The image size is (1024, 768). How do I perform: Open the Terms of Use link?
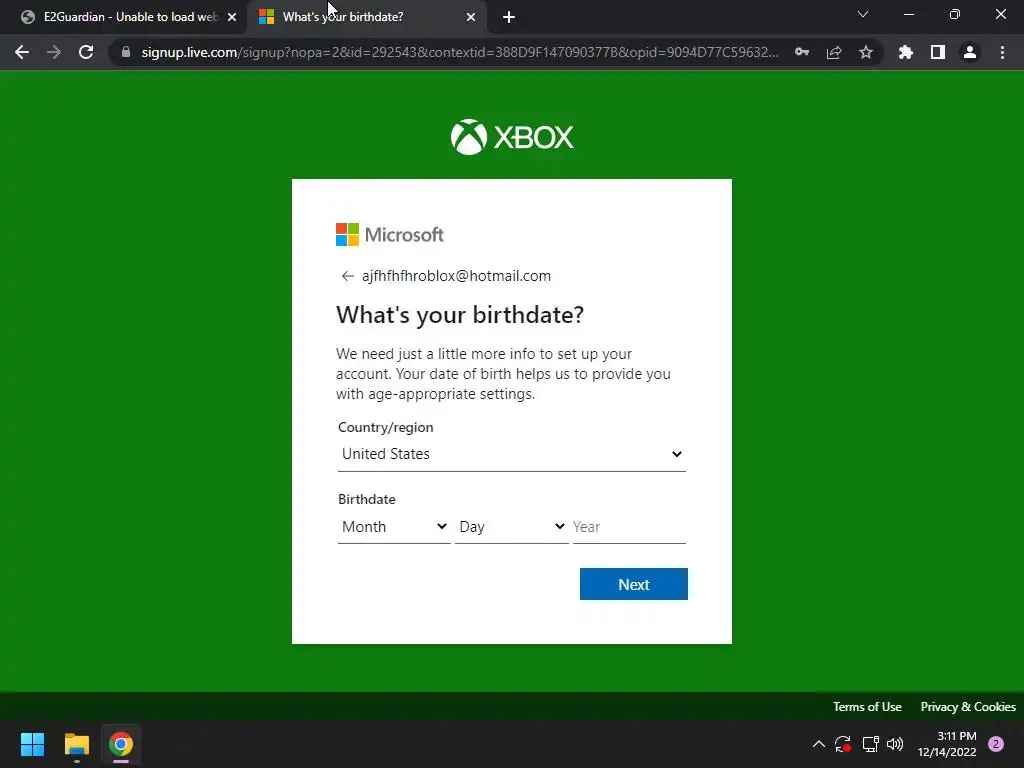pos(867,707)
